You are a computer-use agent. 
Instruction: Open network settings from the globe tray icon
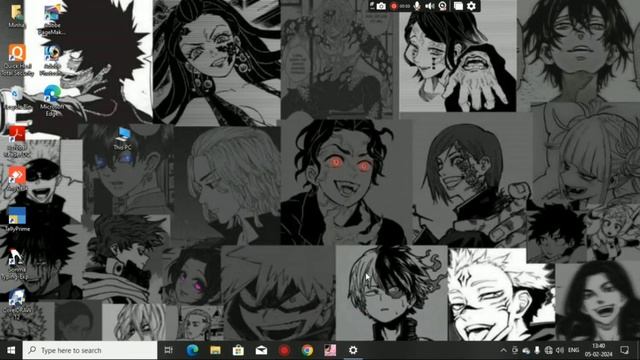click(x=549, y=350)
